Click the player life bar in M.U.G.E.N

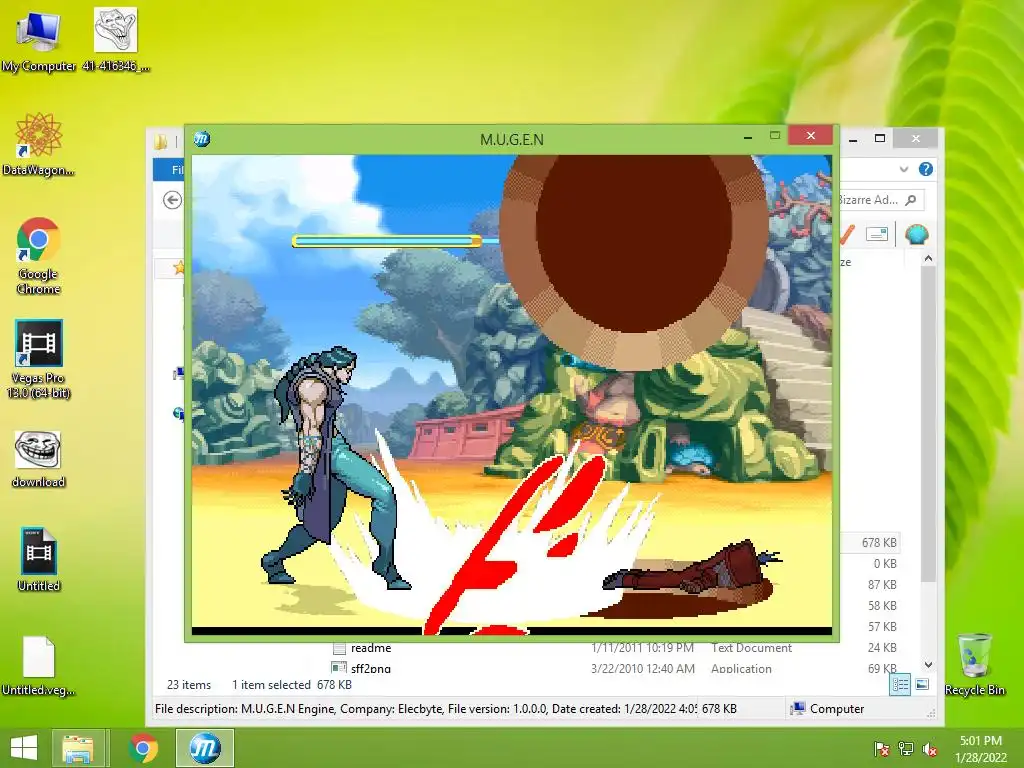[387, 242]
